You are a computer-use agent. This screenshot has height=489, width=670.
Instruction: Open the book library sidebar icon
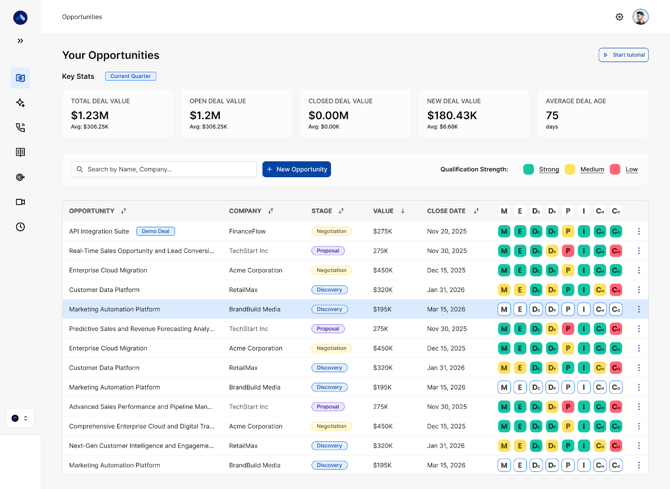[20, 152]
